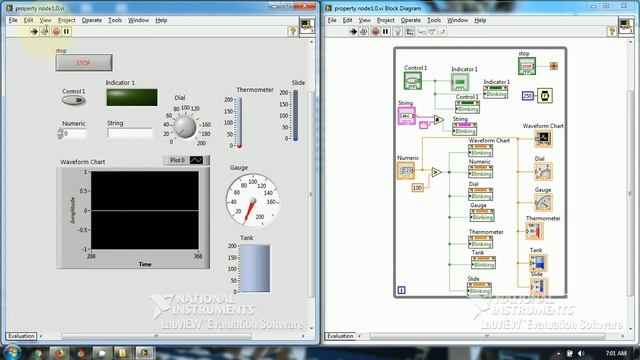Open File menu in front panel window
Screen dimensions: 640x360
point(13,20)
